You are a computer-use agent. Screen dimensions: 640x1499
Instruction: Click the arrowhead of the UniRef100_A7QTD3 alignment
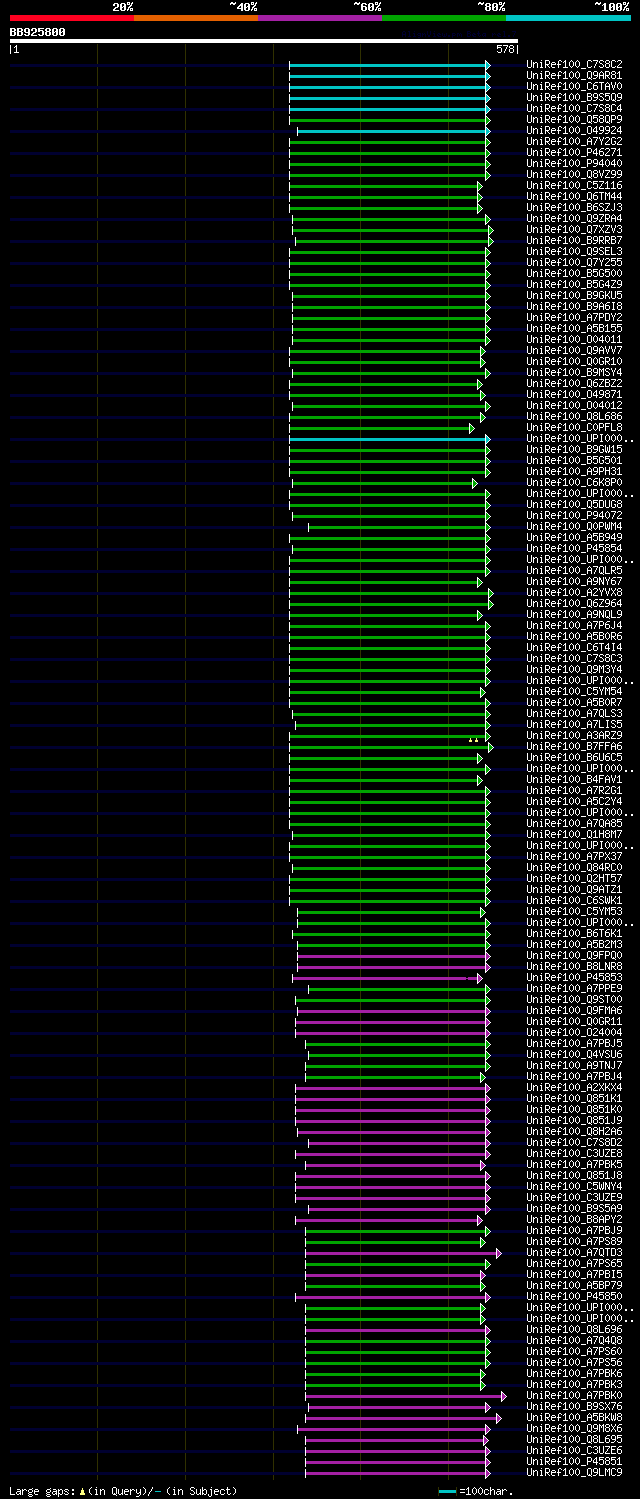(499, 1253)
